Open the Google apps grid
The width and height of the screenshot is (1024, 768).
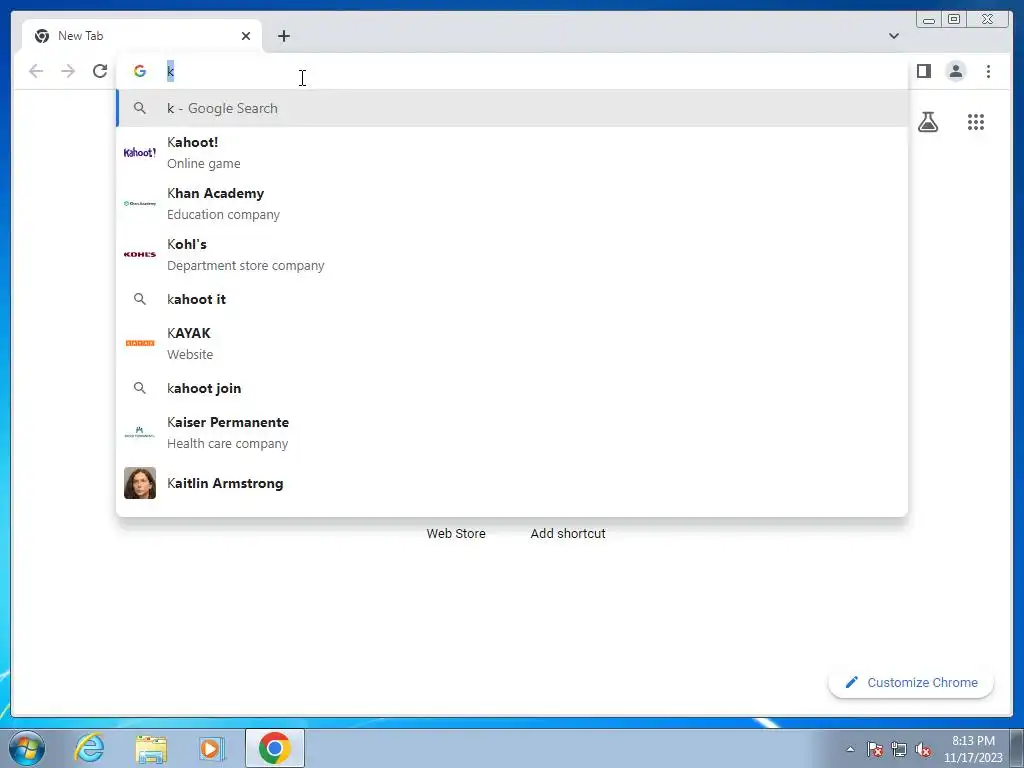point(976,122)
